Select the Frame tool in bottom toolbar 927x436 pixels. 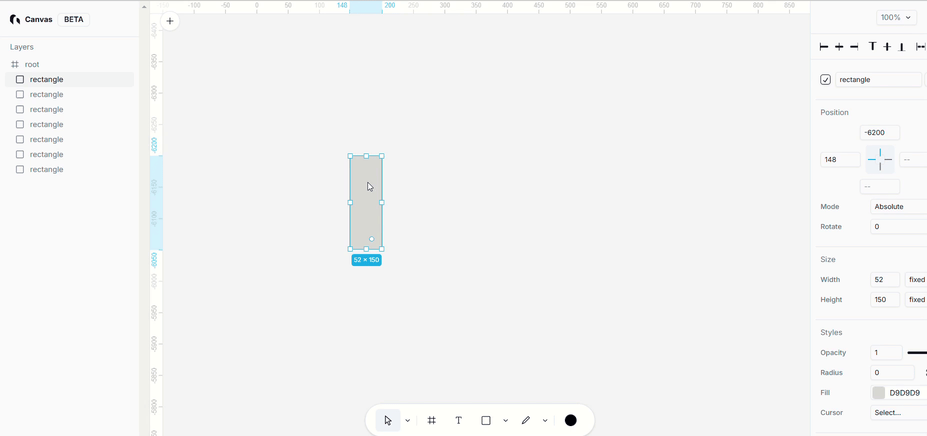(x=432, y=421)
